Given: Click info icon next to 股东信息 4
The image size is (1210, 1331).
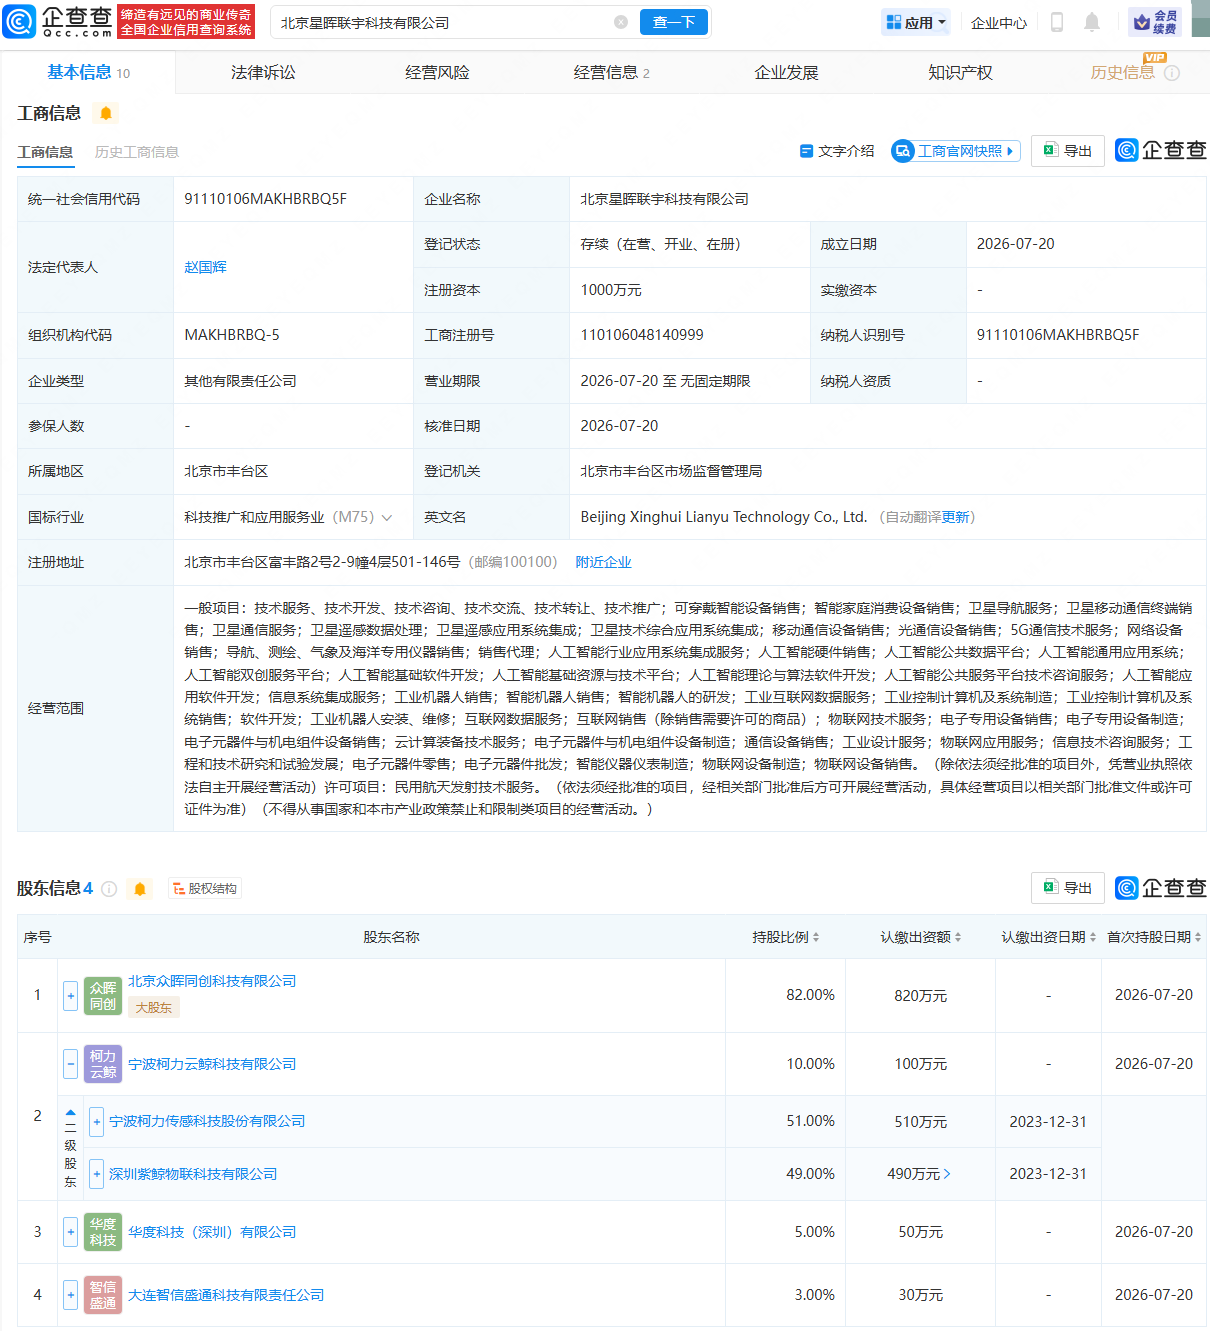Looking at the screenshot, I should click(109, 889).
